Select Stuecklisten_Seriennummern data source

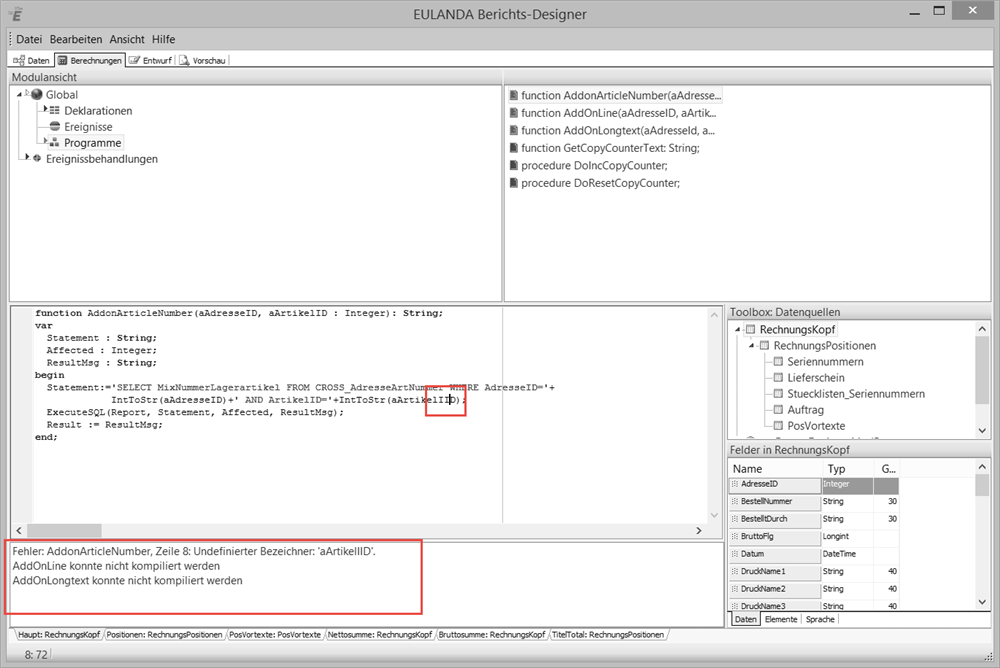856,394
